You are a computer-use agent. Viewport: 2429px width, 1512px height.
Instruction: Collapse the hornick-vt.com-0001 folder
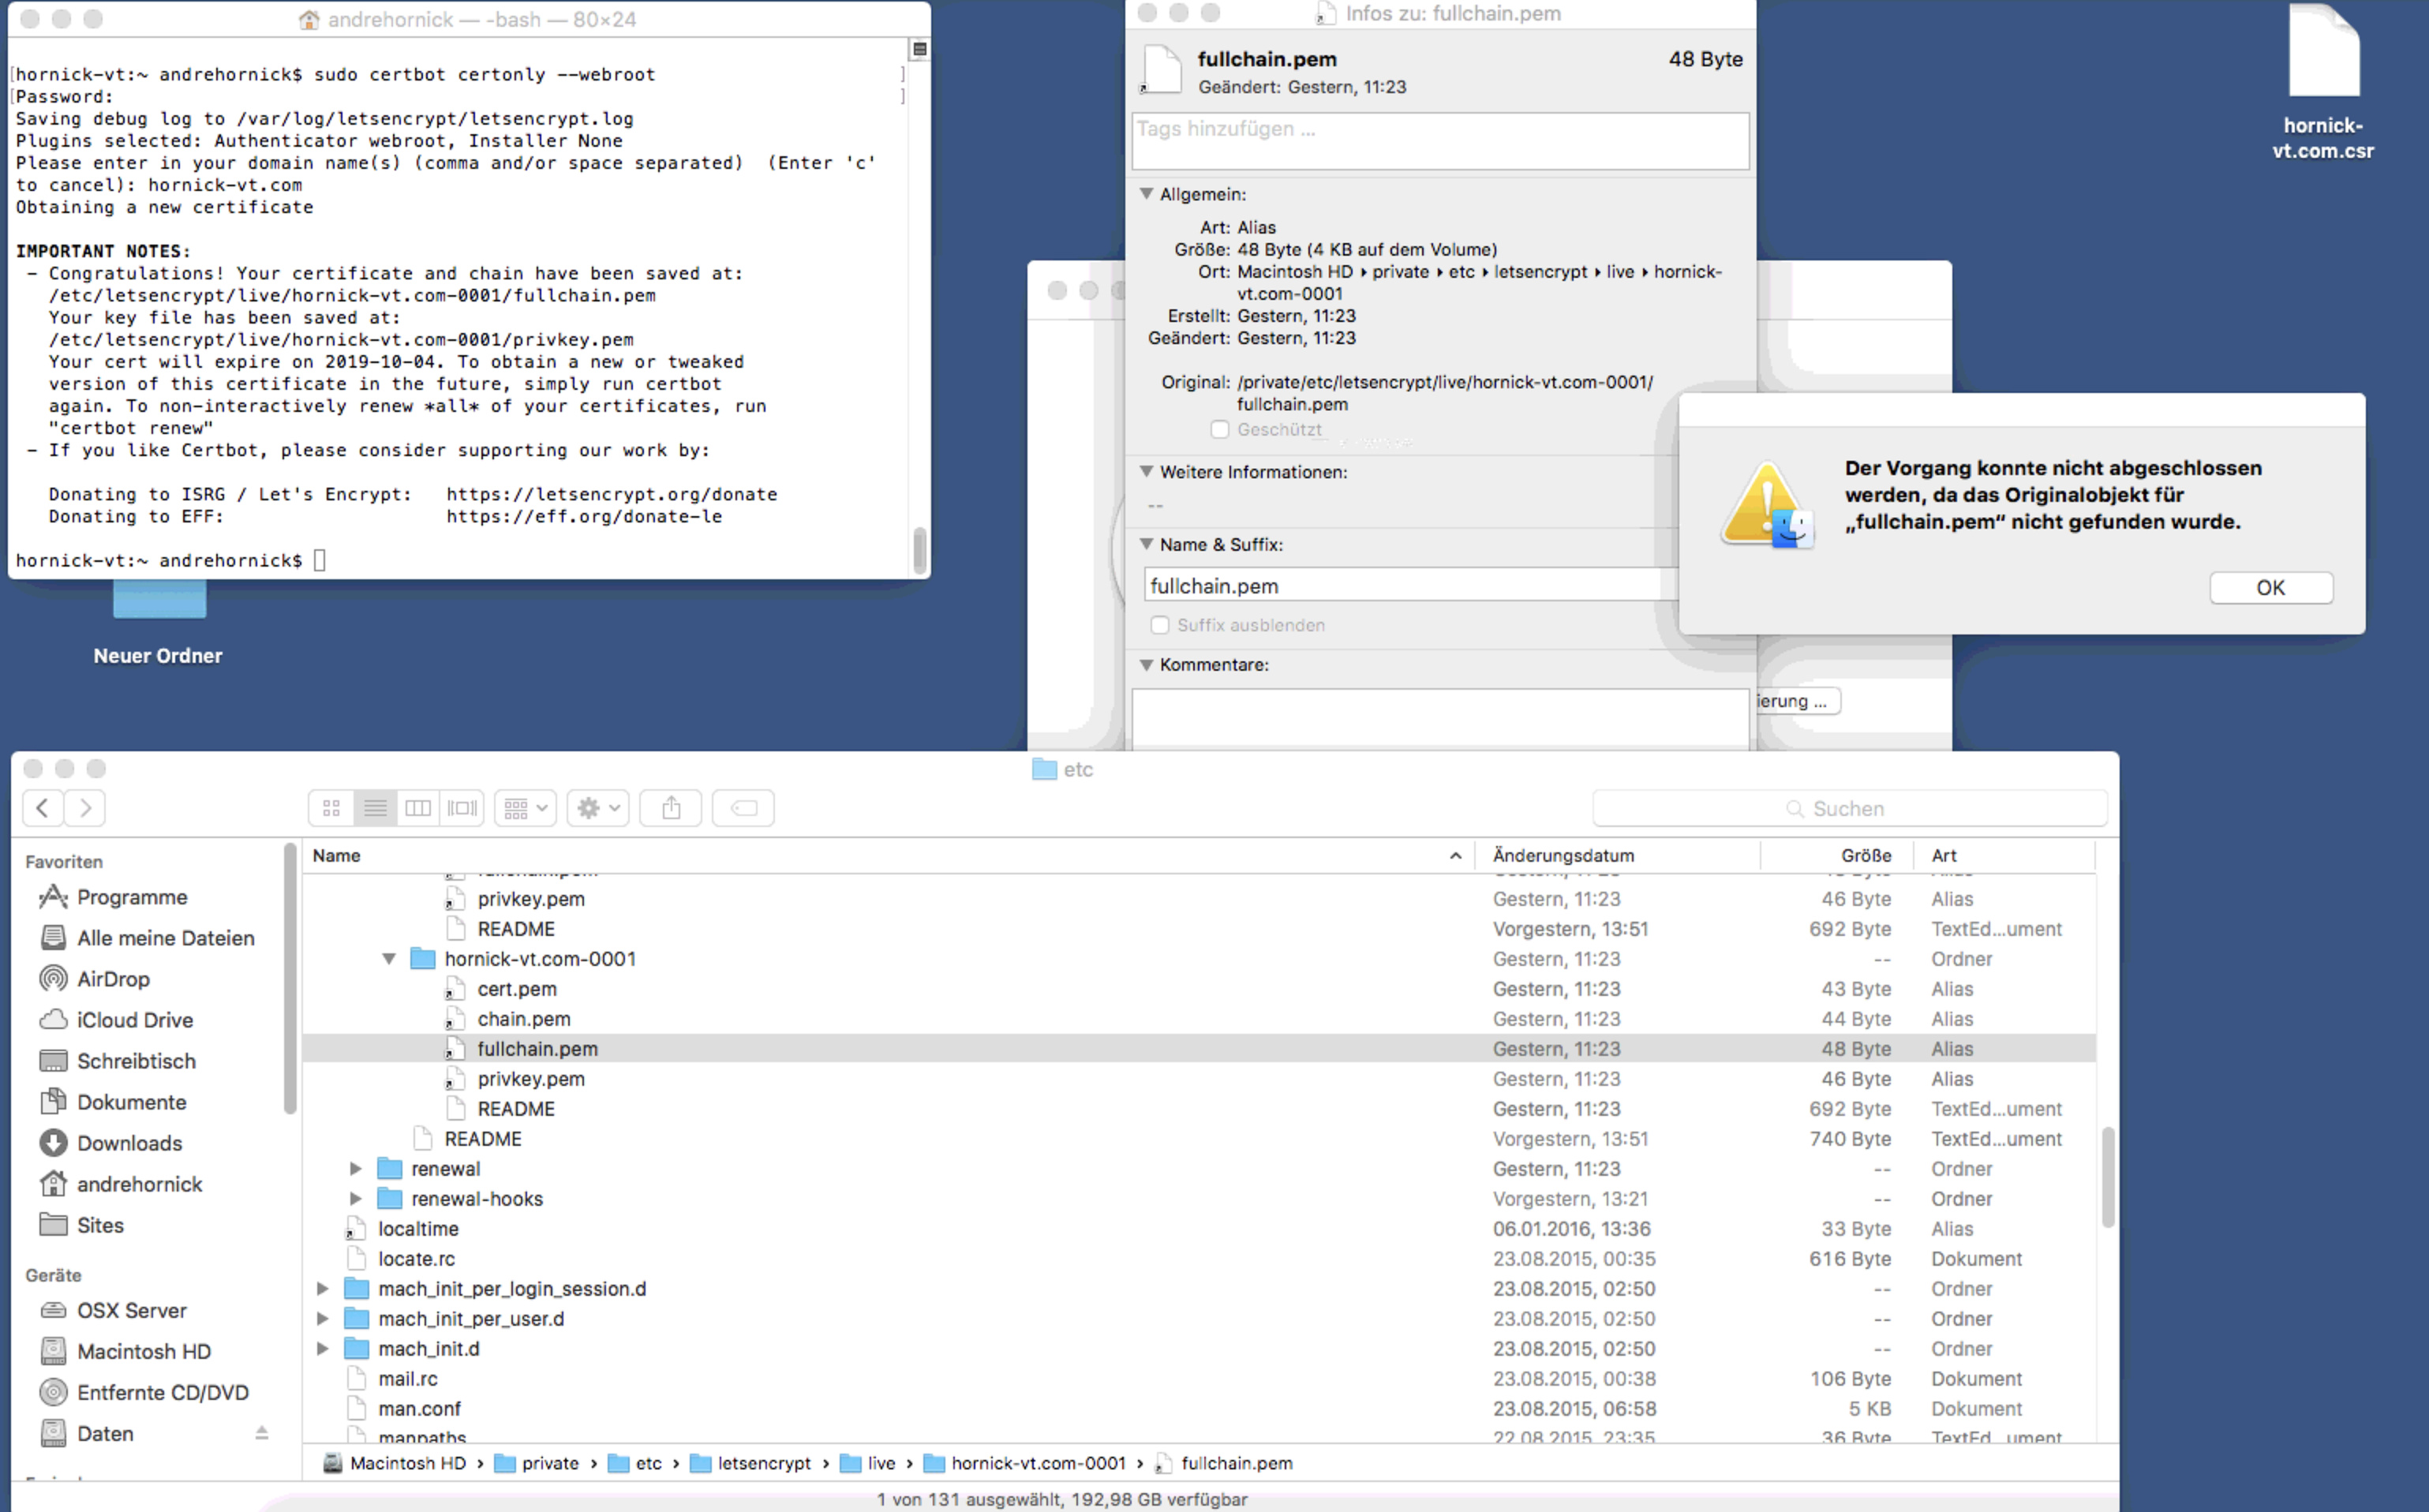click(x=389, y=959)
